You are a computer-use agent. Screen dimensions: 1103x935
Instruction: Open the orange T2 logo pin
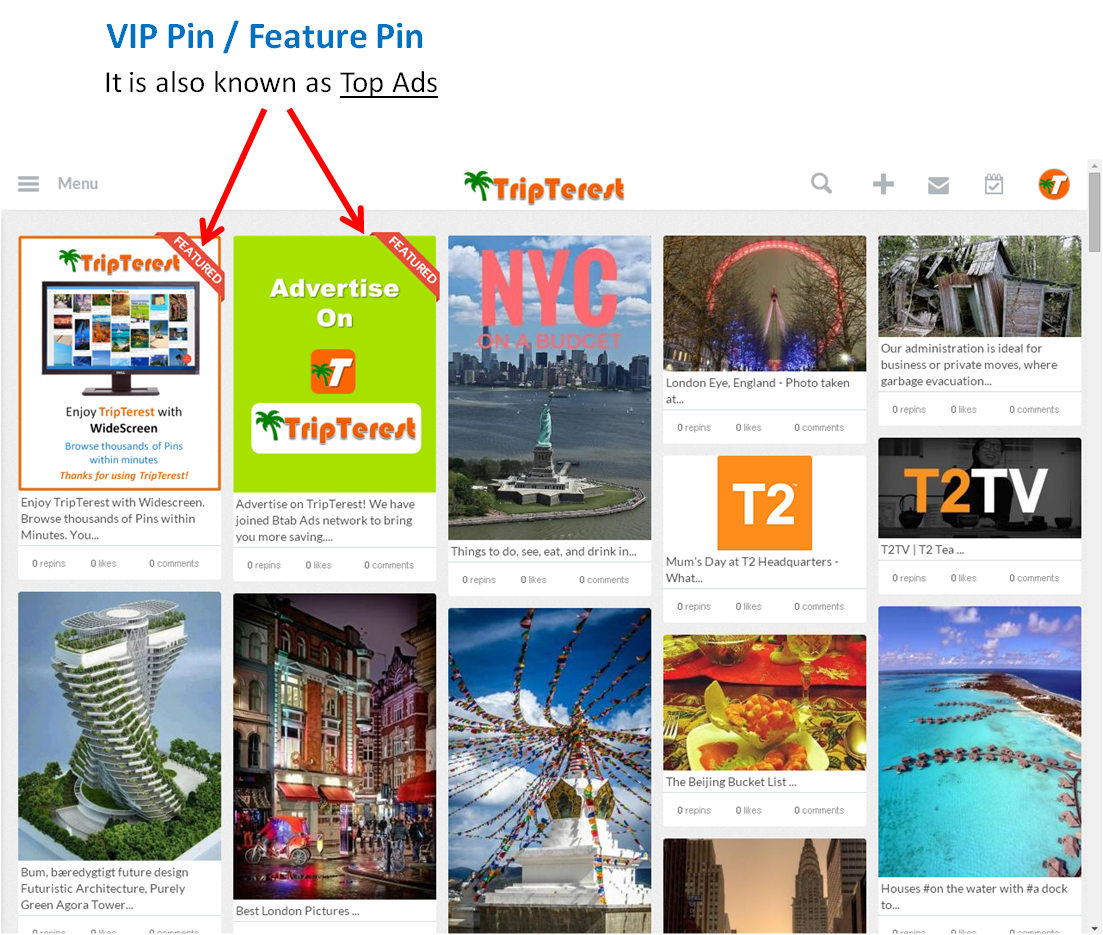click(x=765, y=503)
